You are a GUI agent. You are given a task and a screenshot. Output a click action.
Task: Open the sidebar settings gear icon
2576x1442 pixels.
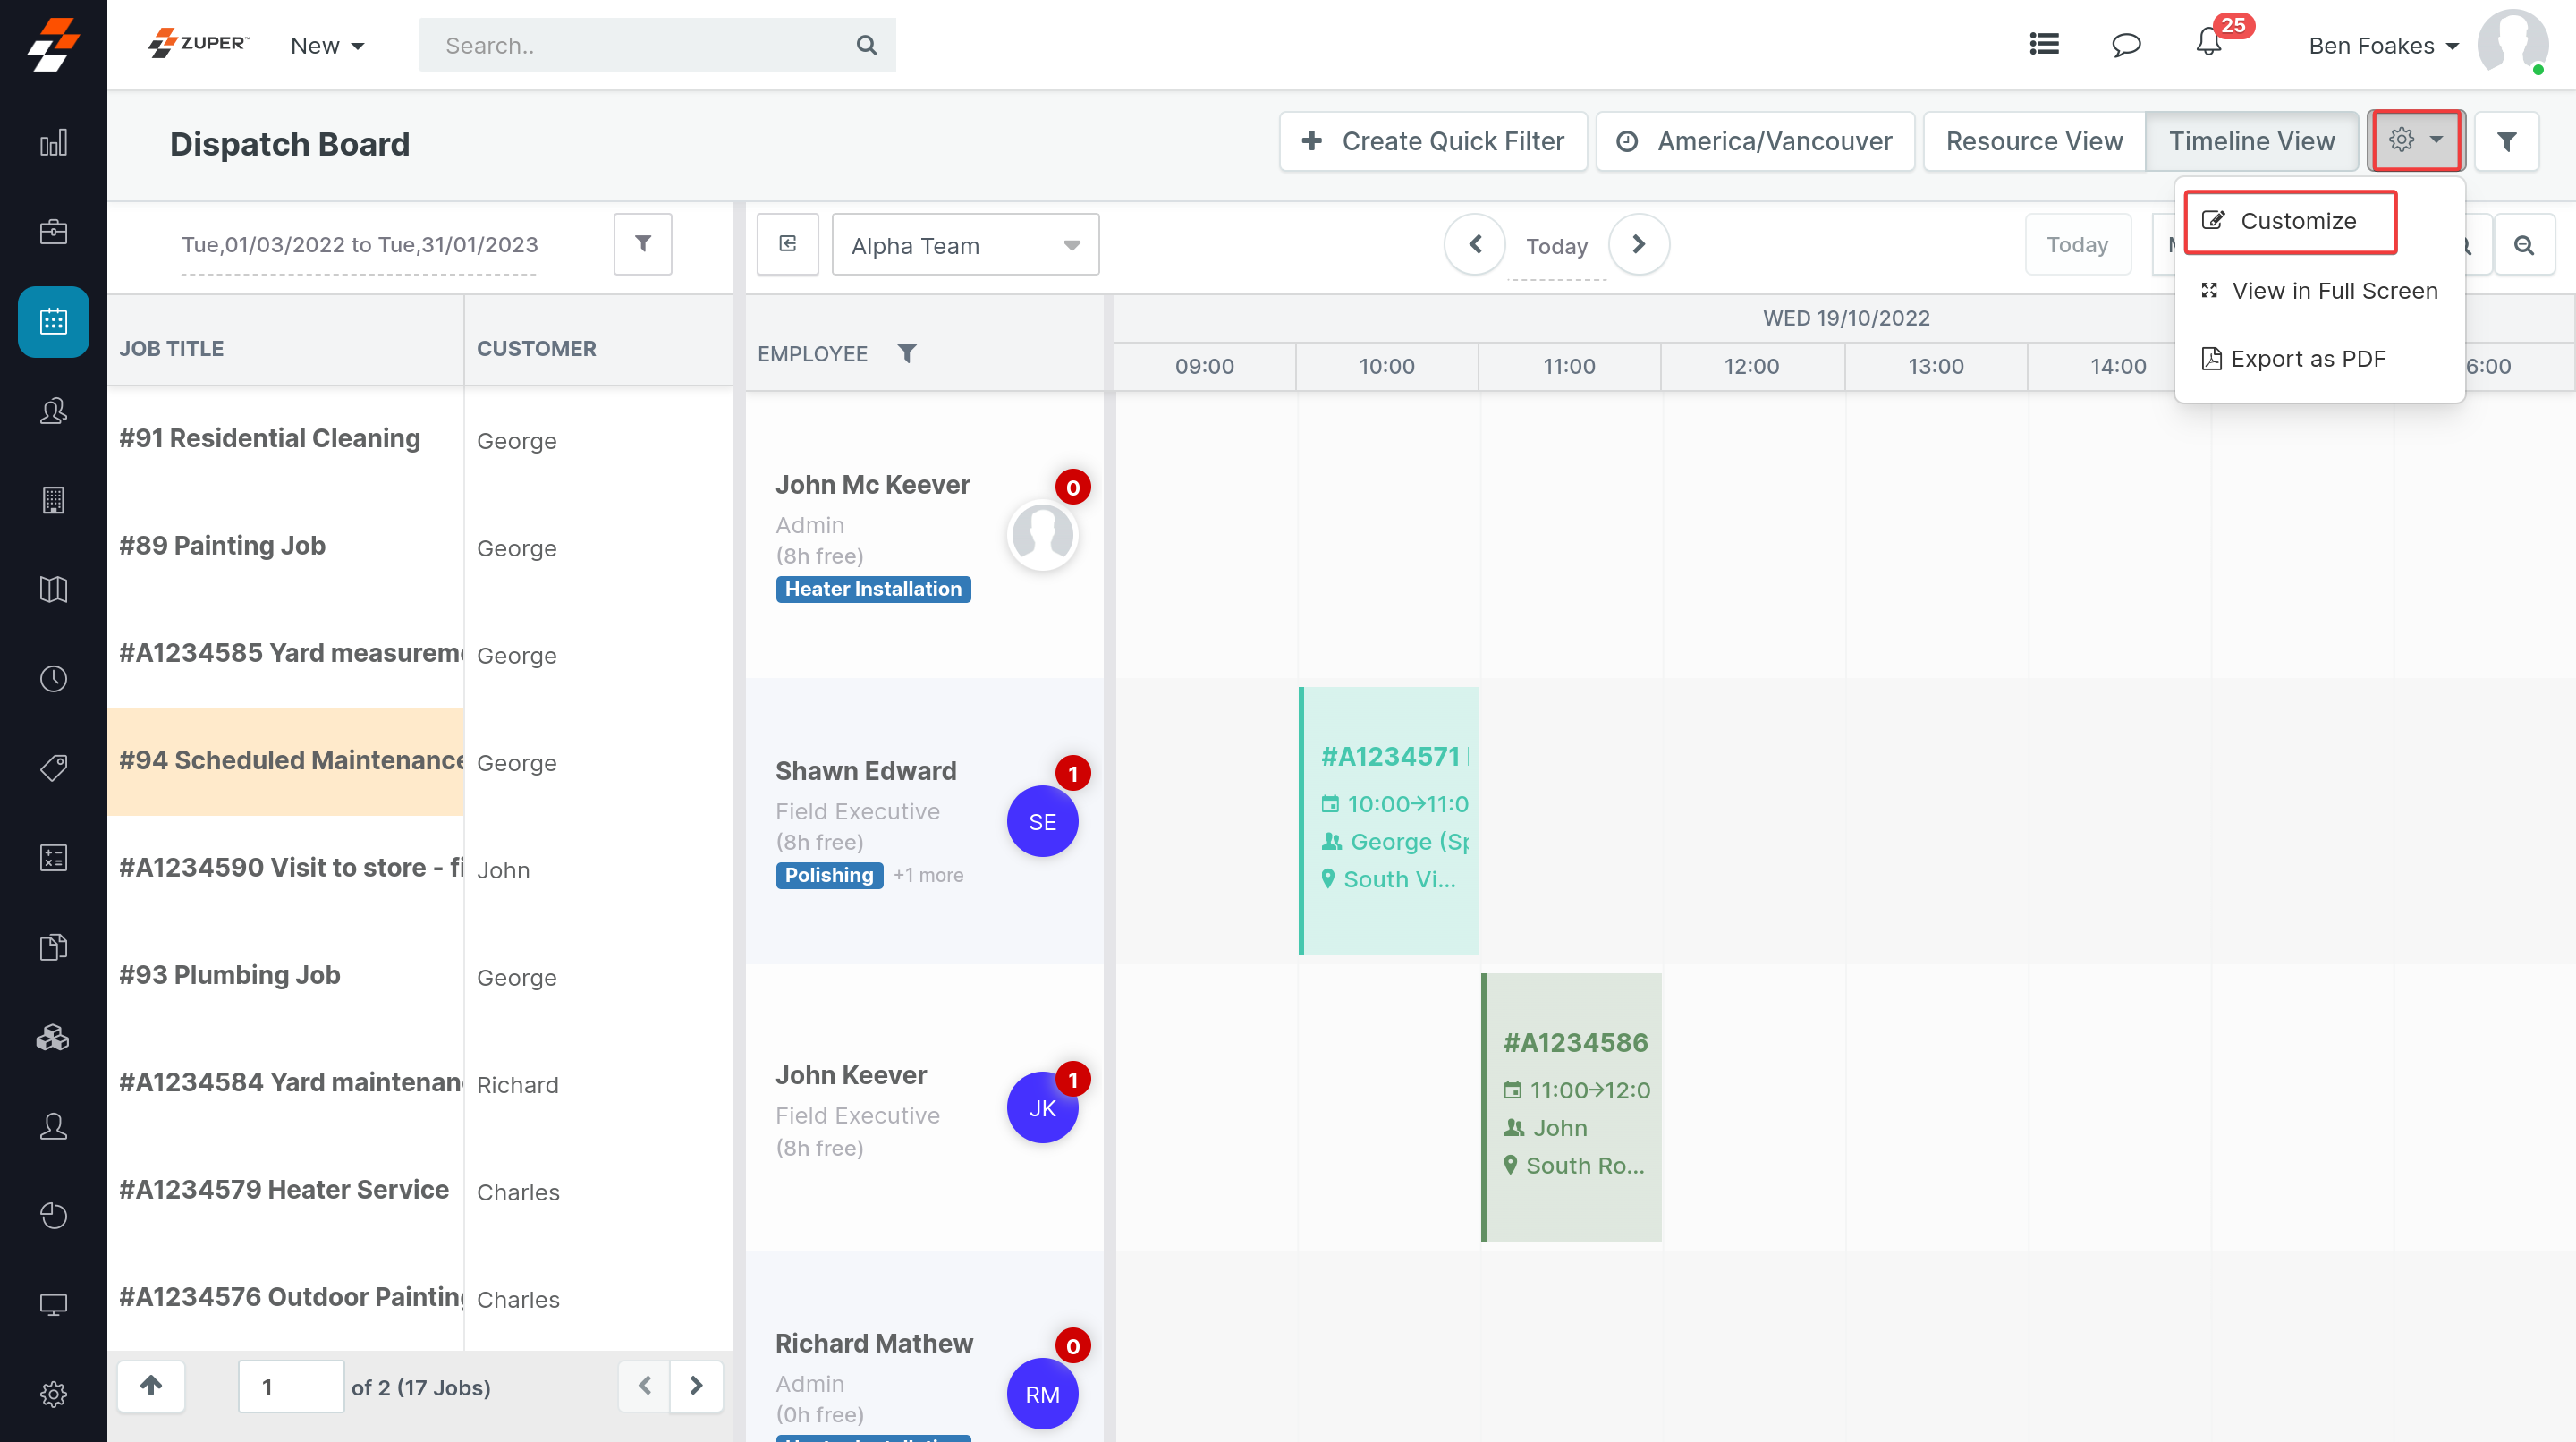click(53, 1393)
